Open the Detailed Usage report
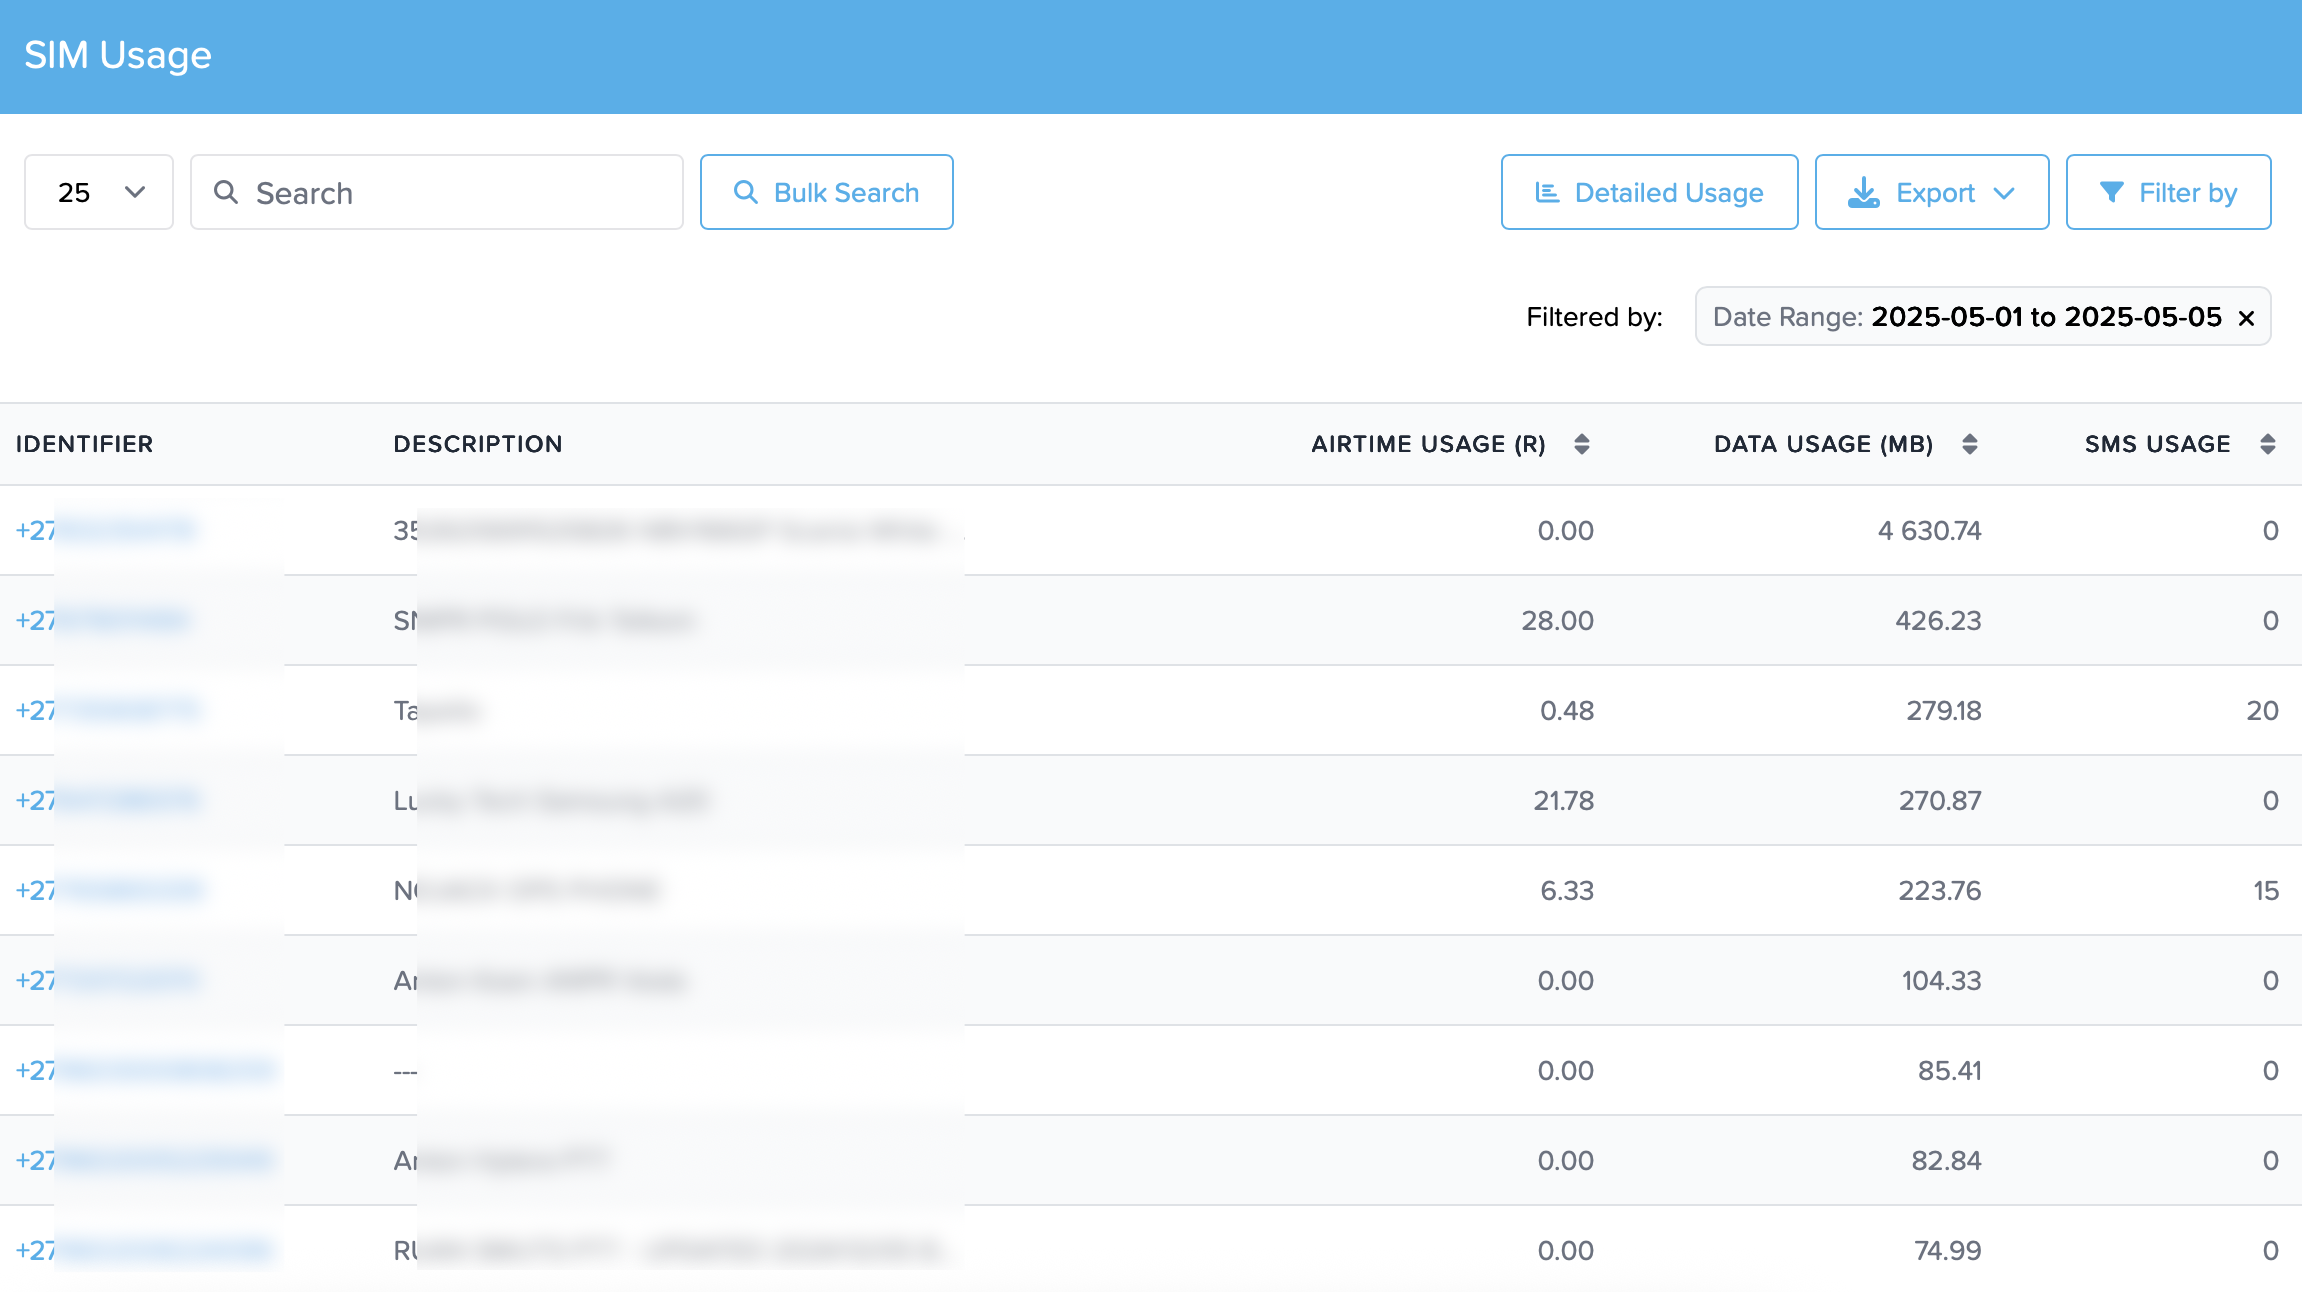 click(1649, 192)
